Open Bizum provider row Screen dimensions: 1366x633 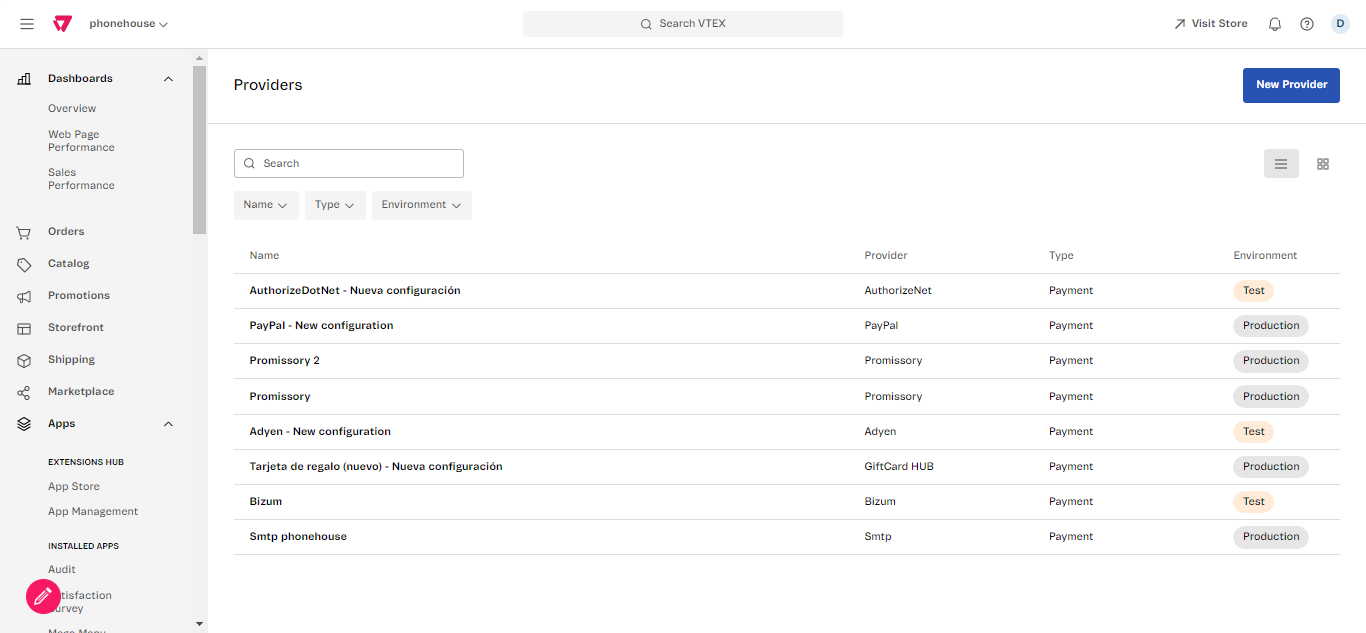[x=786, y=502]
